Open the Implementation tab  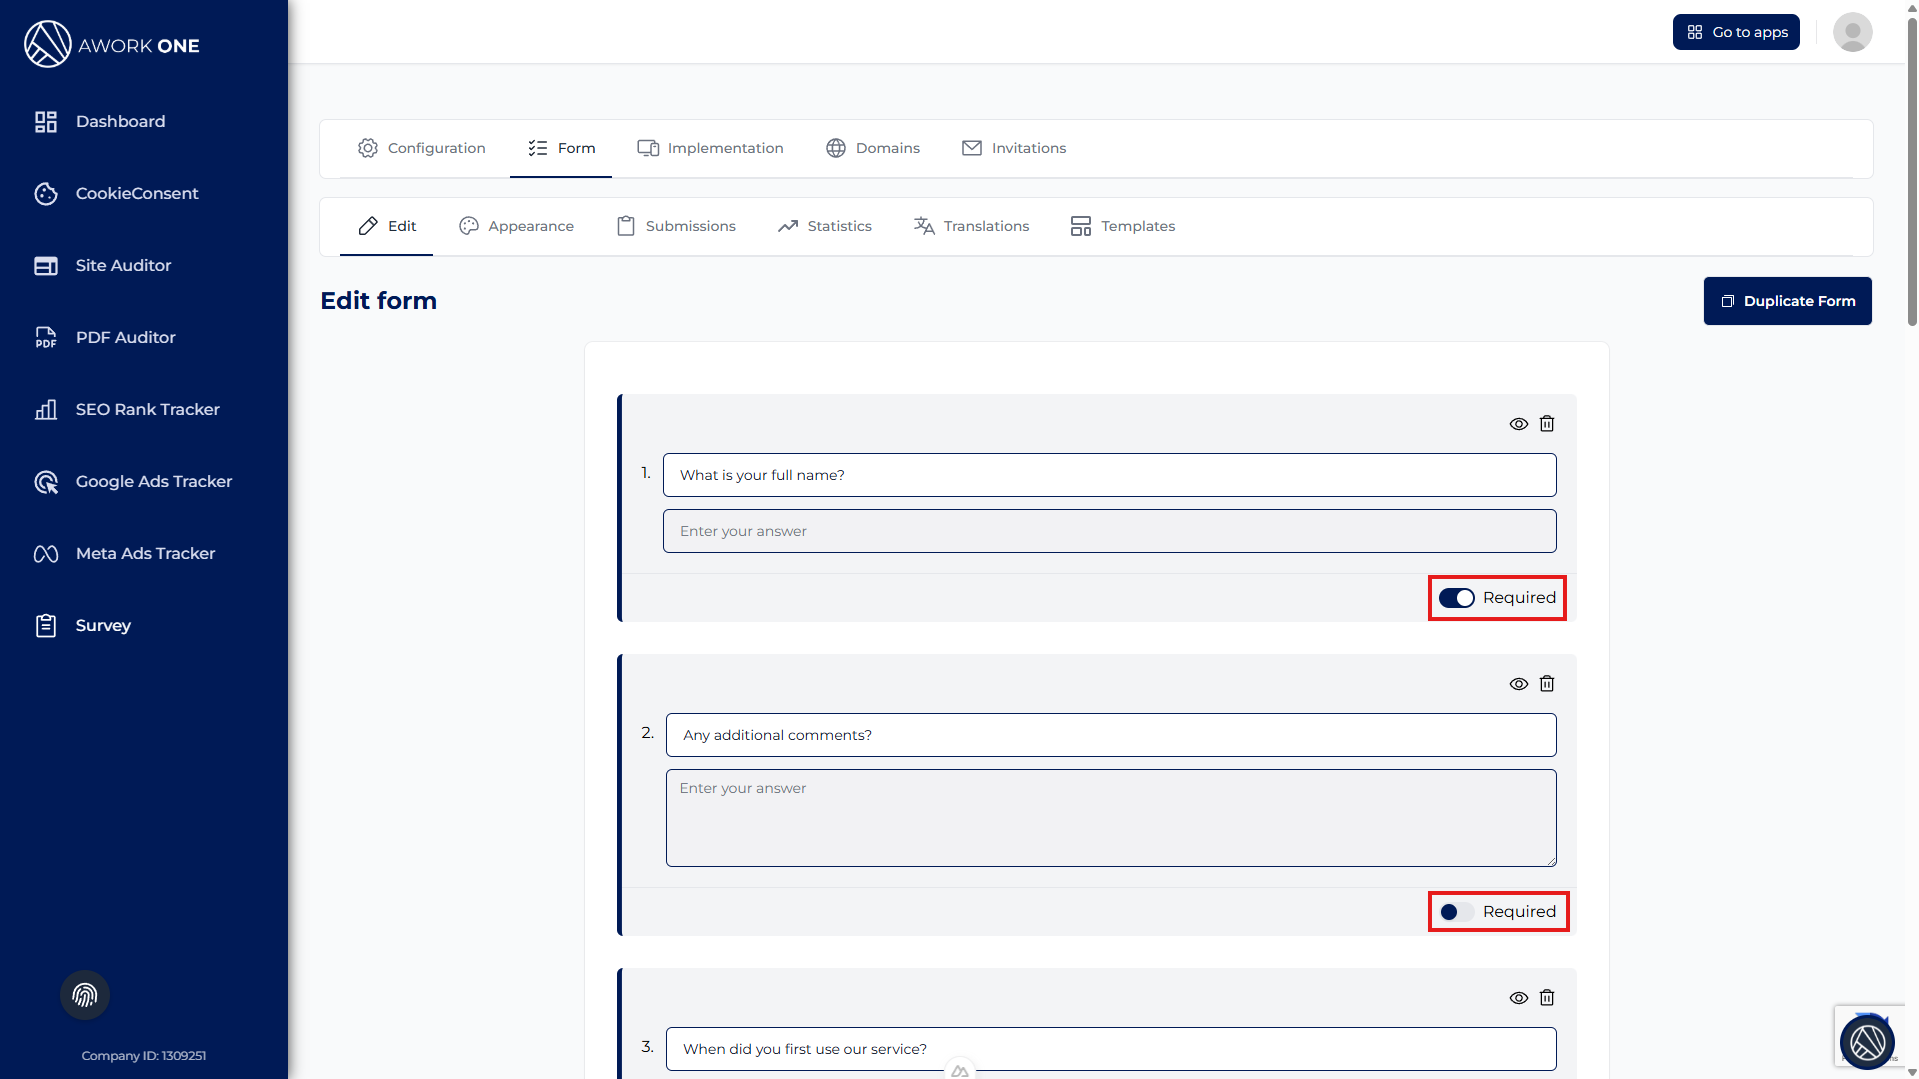pyautogui.click(x=711, y=148)
